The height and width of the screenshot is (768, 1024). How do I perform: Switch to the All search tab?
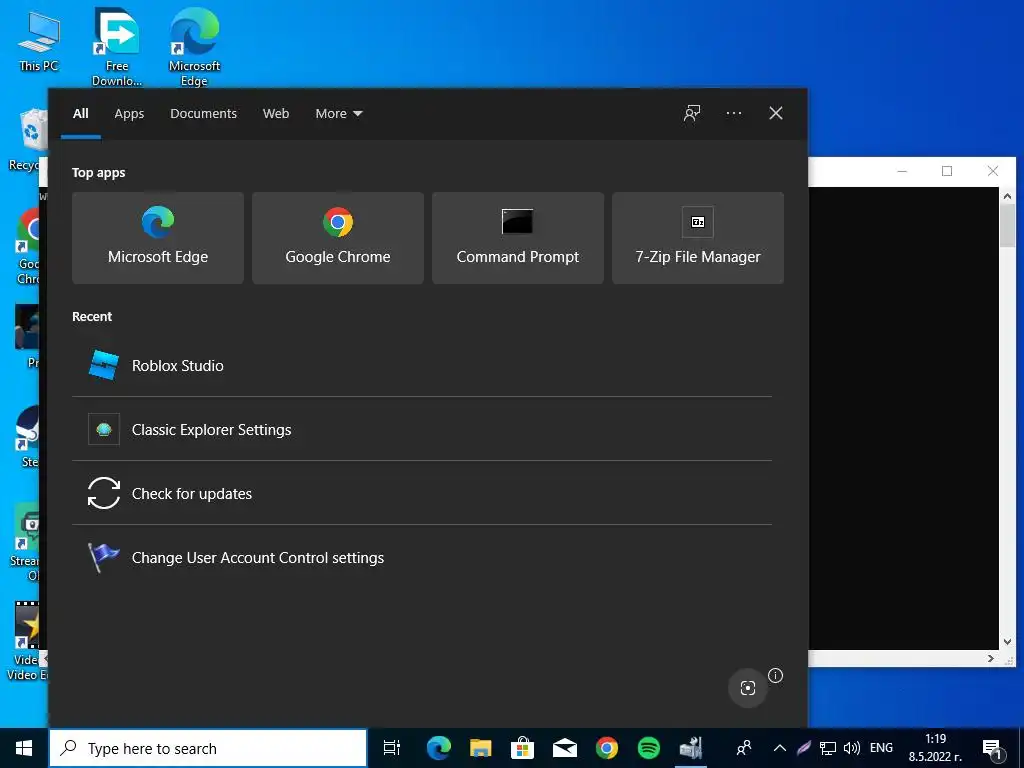coord(80,114)
